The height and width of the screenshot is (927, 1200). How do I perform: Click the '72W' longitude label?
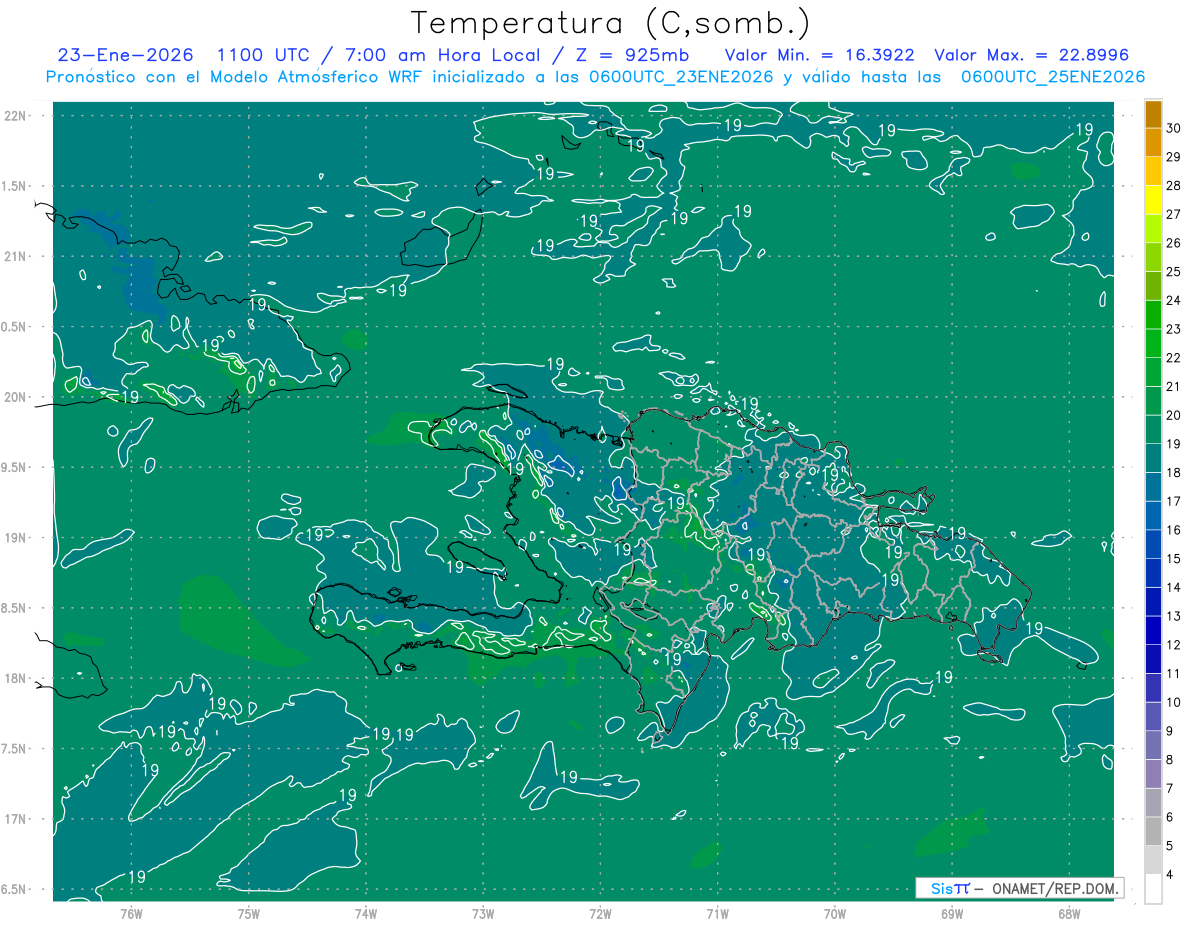pyautogui.click(x=601, y=913)
